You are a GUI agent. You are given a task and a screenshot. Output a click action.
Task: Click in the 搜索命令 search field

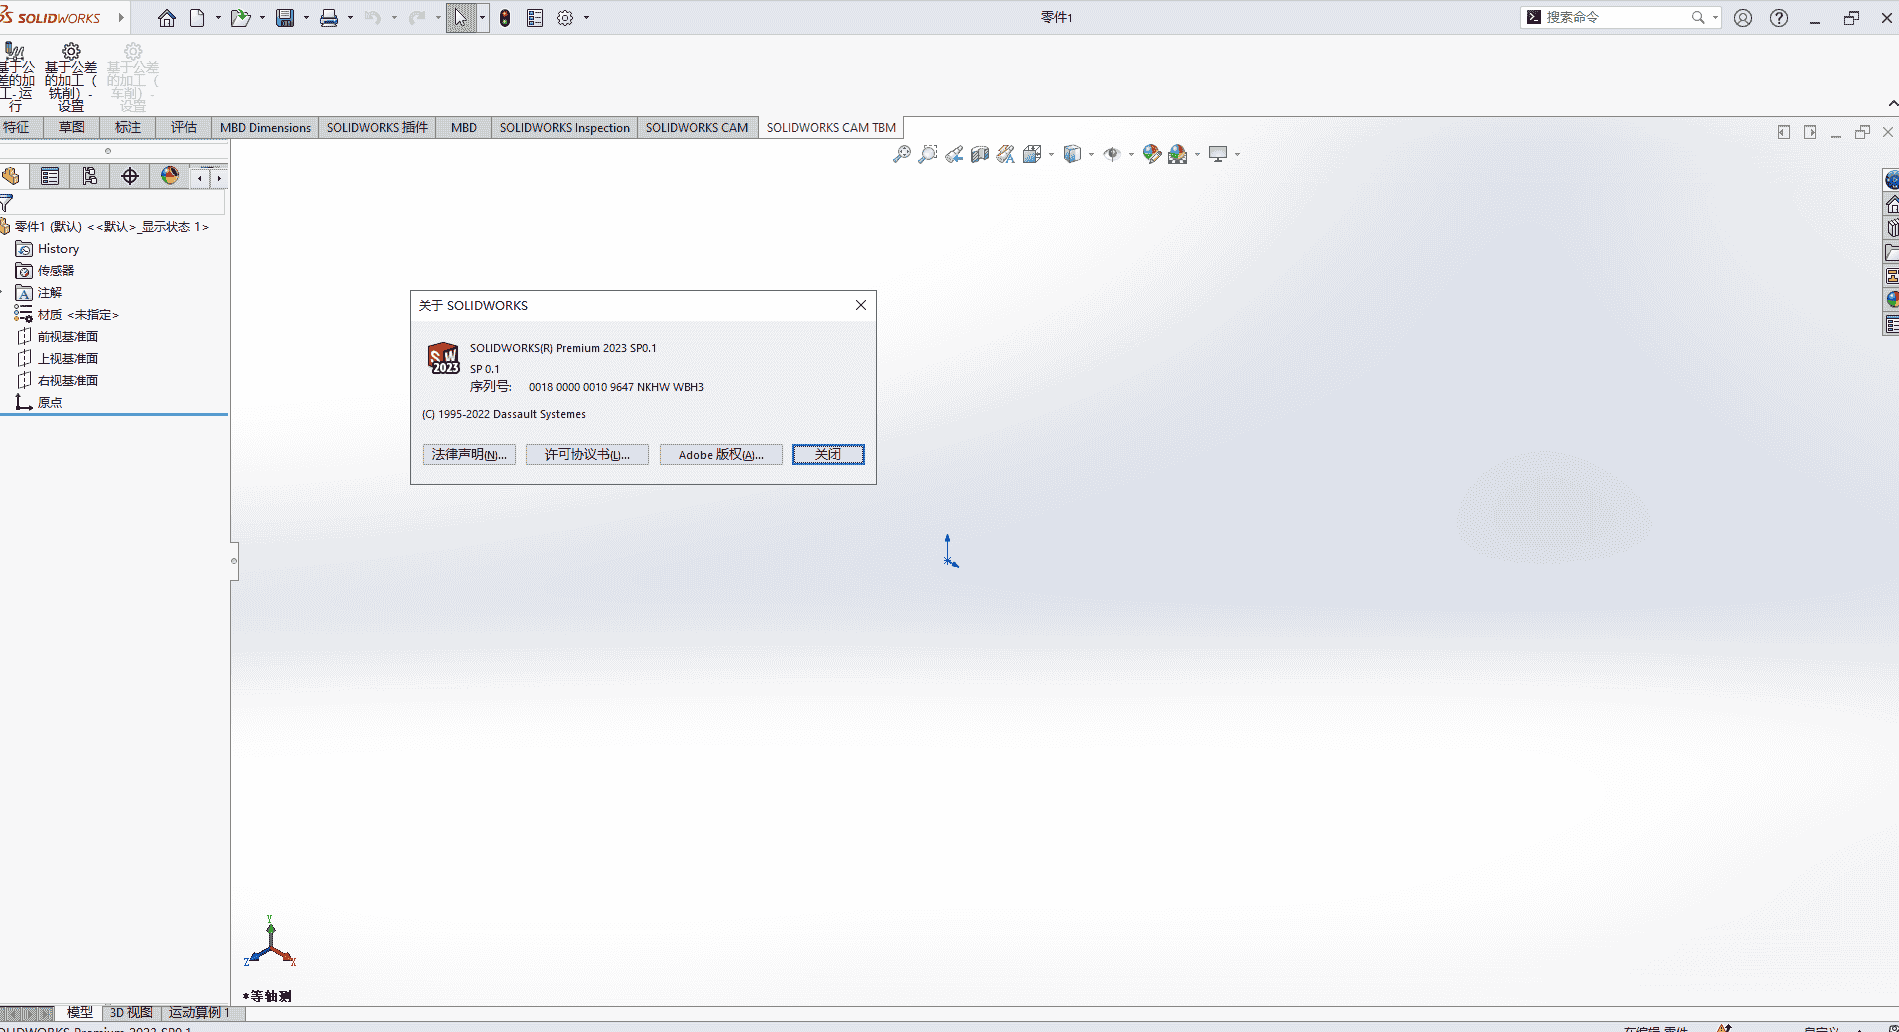1612,17
